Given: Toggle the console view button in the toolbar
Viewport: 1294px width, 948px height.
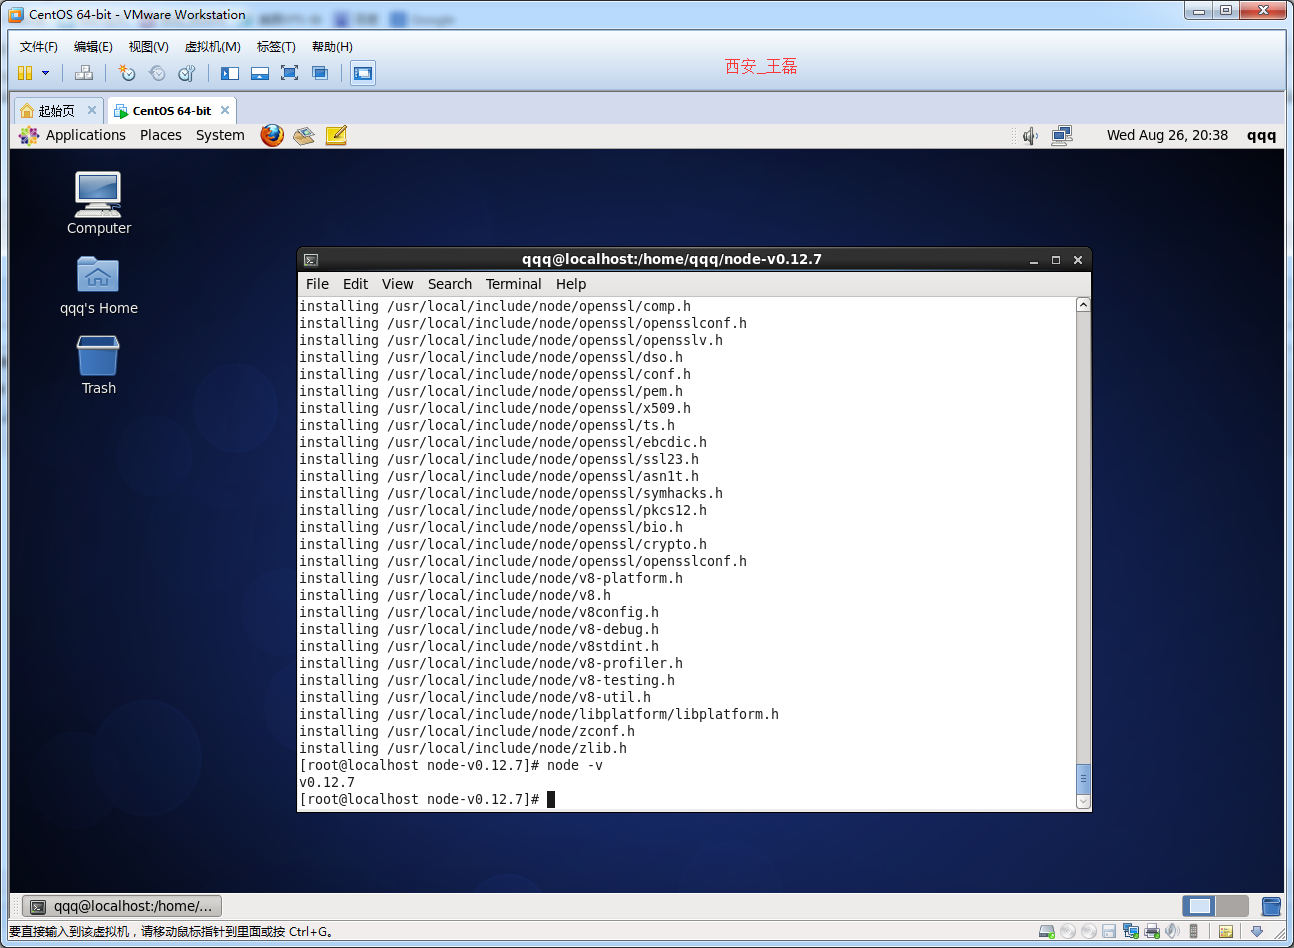Looking at the screenshot, I should point(362,72).
